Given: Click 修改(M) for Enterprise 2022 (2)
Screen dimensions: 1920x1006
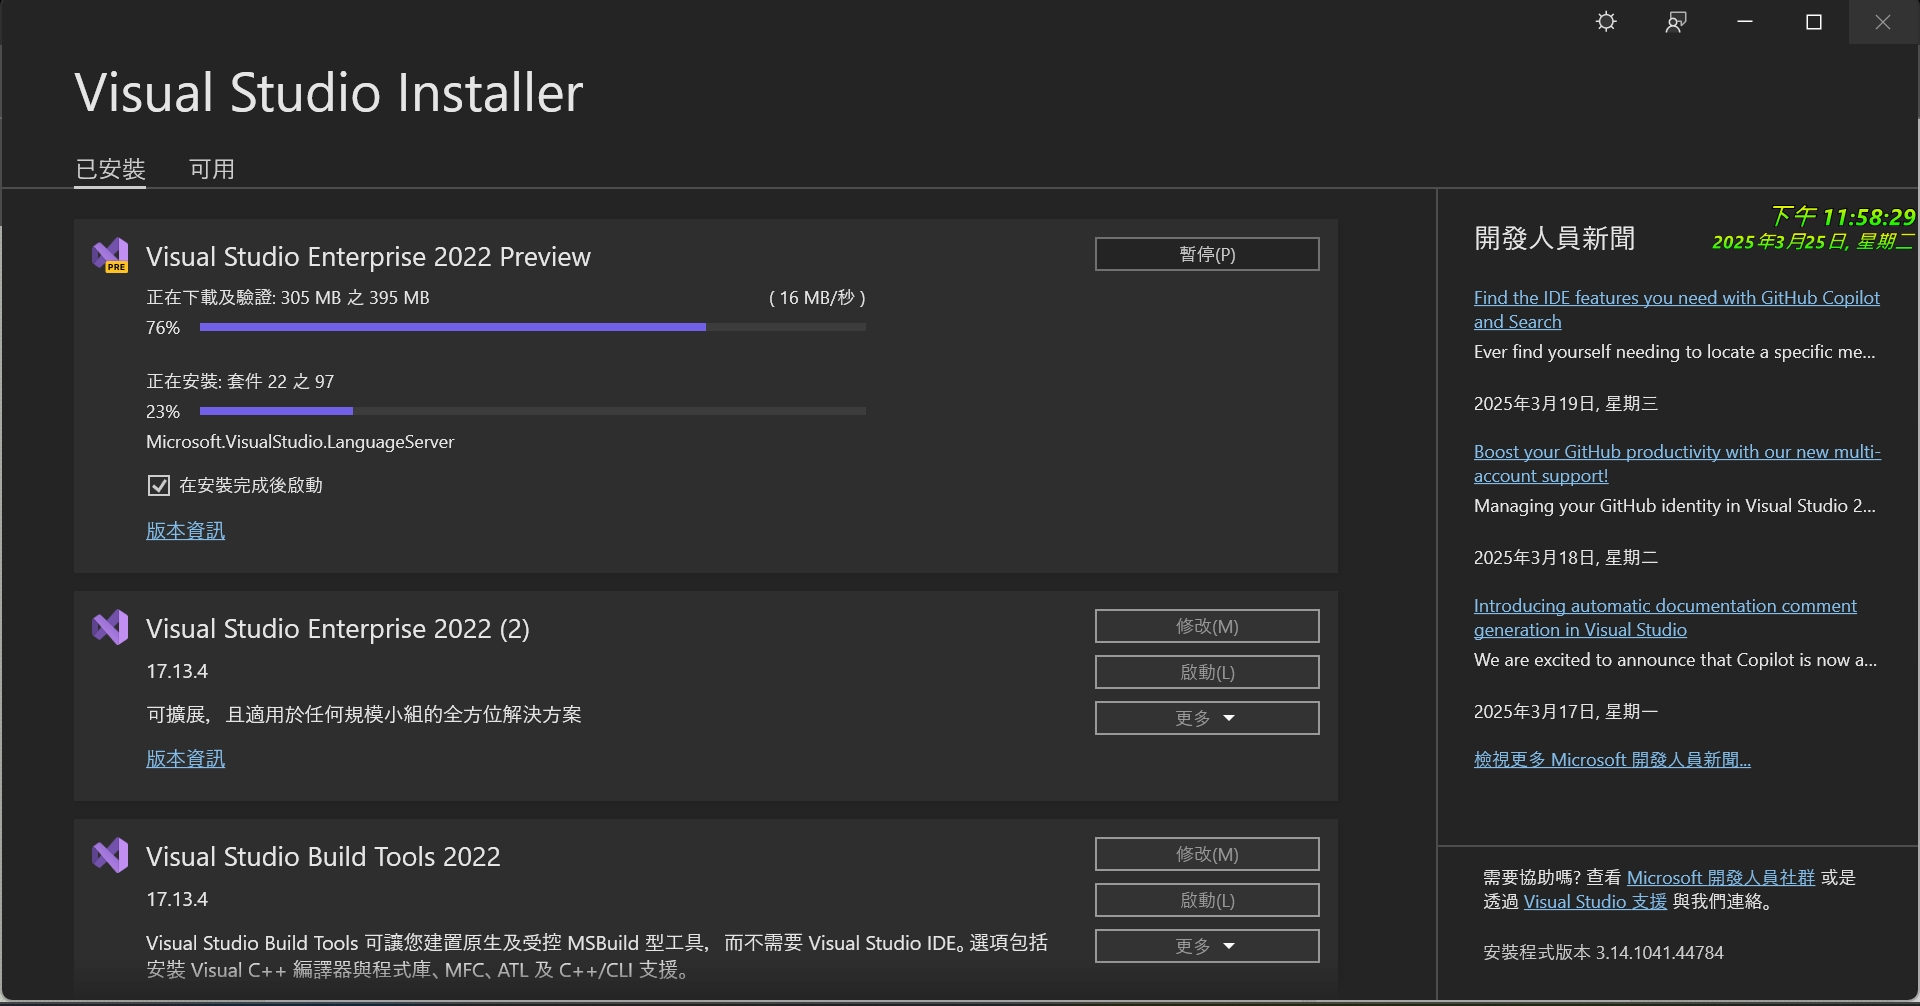Looking at the screenshot, I should point(1207,626).
